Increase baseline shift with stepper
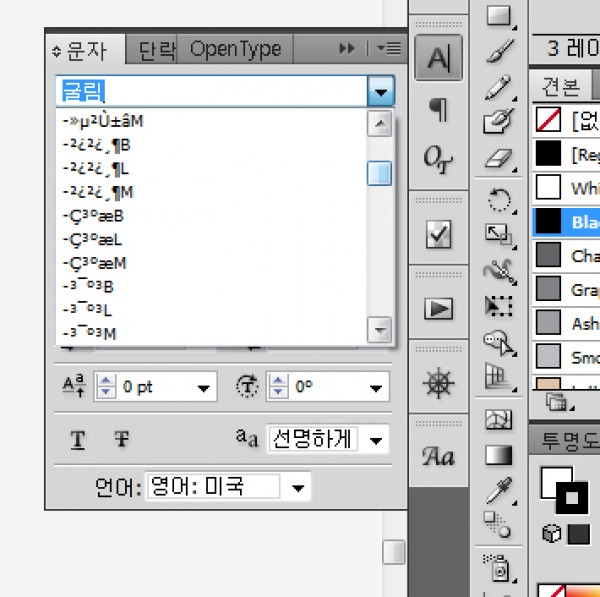Viewport: 600px width, 597px height. tap(106, 381)
